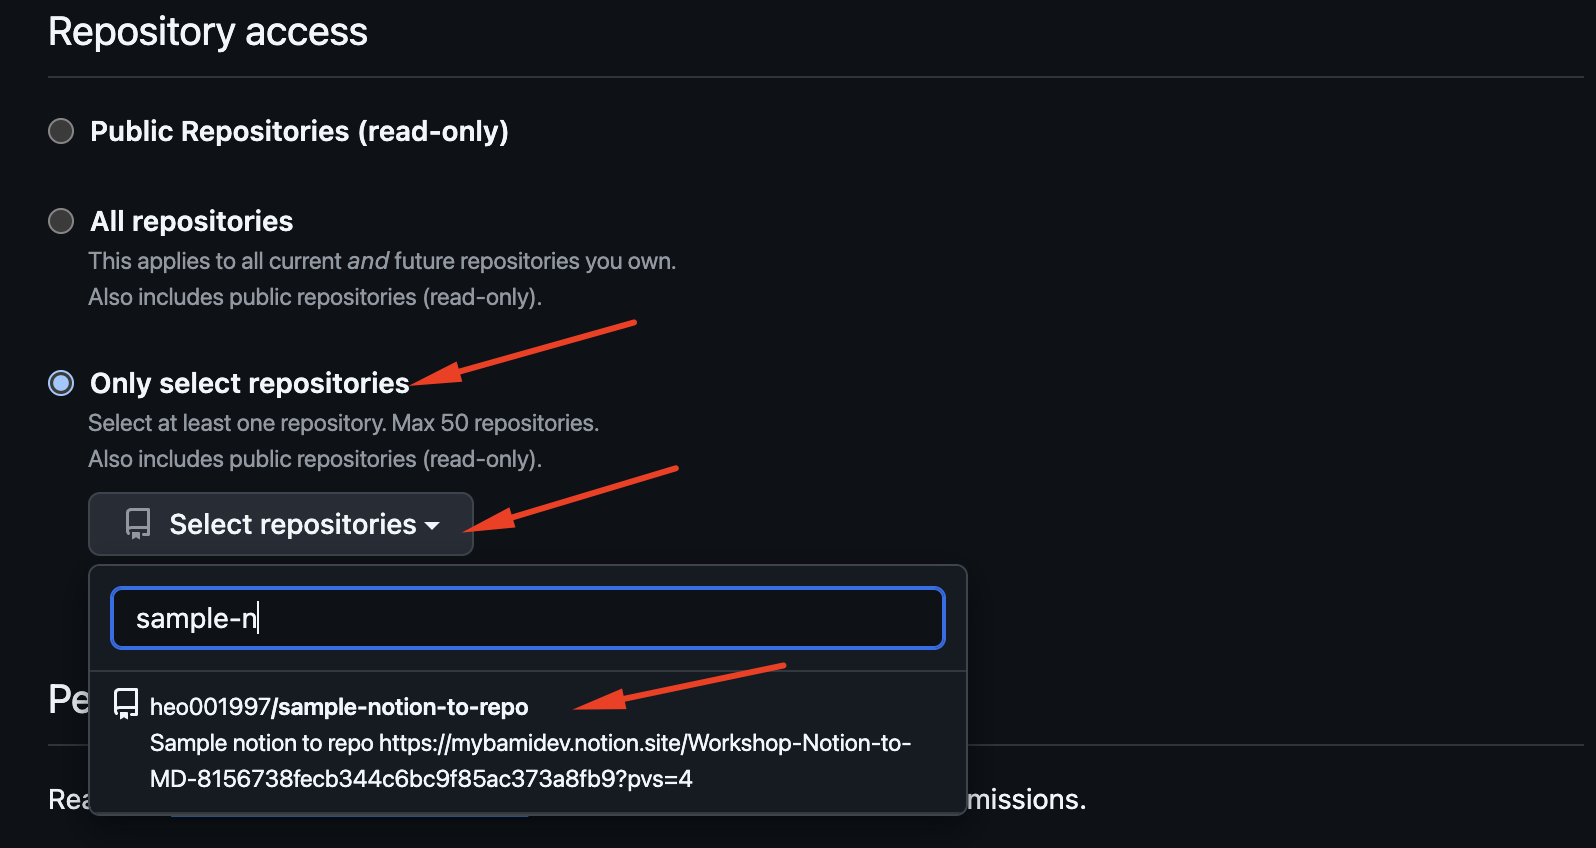1596x848 pixels.
Task: Pick heo001997/sample-notion-to-repo from the results list
Action: [x=339, y=707]
